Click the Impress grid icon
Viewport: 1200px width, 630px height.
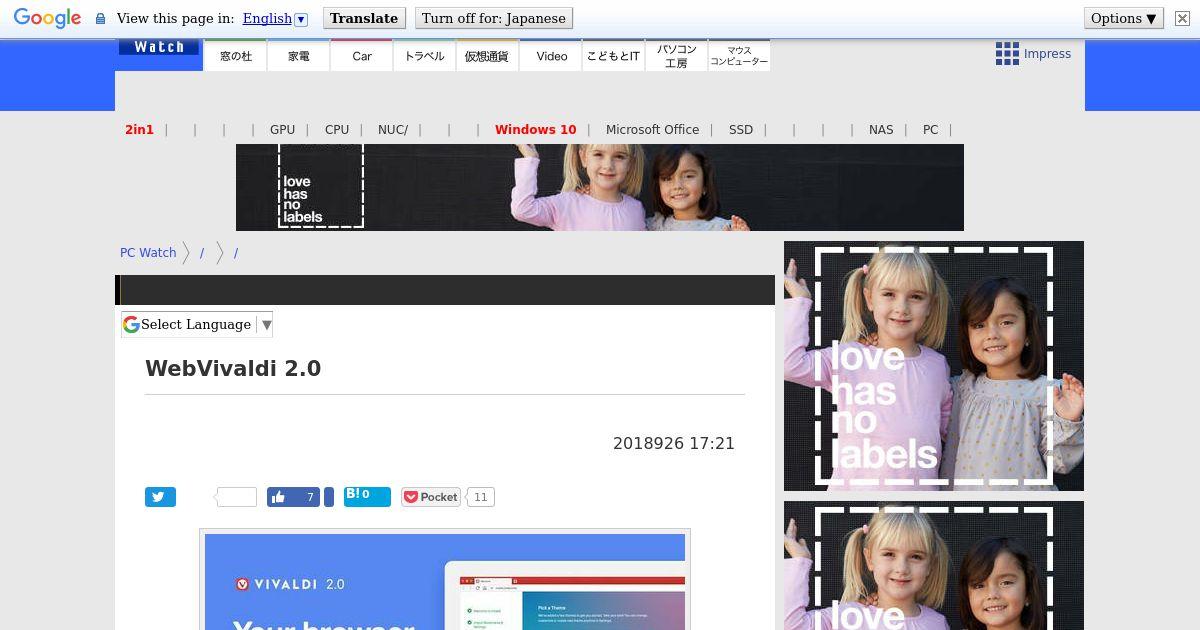(1007, 54)
